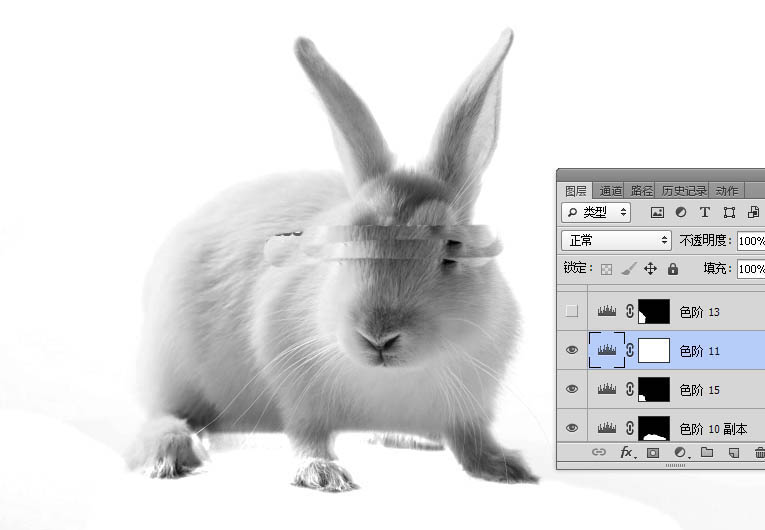The width and height of the screenshot is (765, 530).
Task: Create new fill or adjustment layer icon
Action: click(x=681, y=453)
